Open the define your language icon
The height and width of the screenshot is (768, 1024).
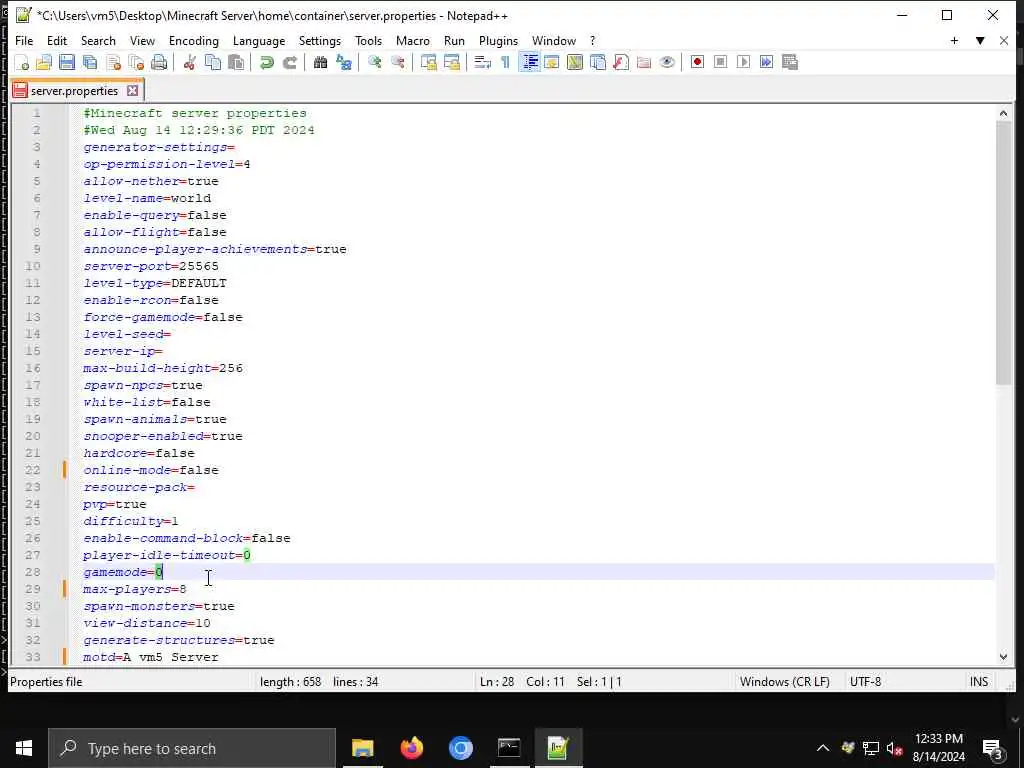point(552,62)
